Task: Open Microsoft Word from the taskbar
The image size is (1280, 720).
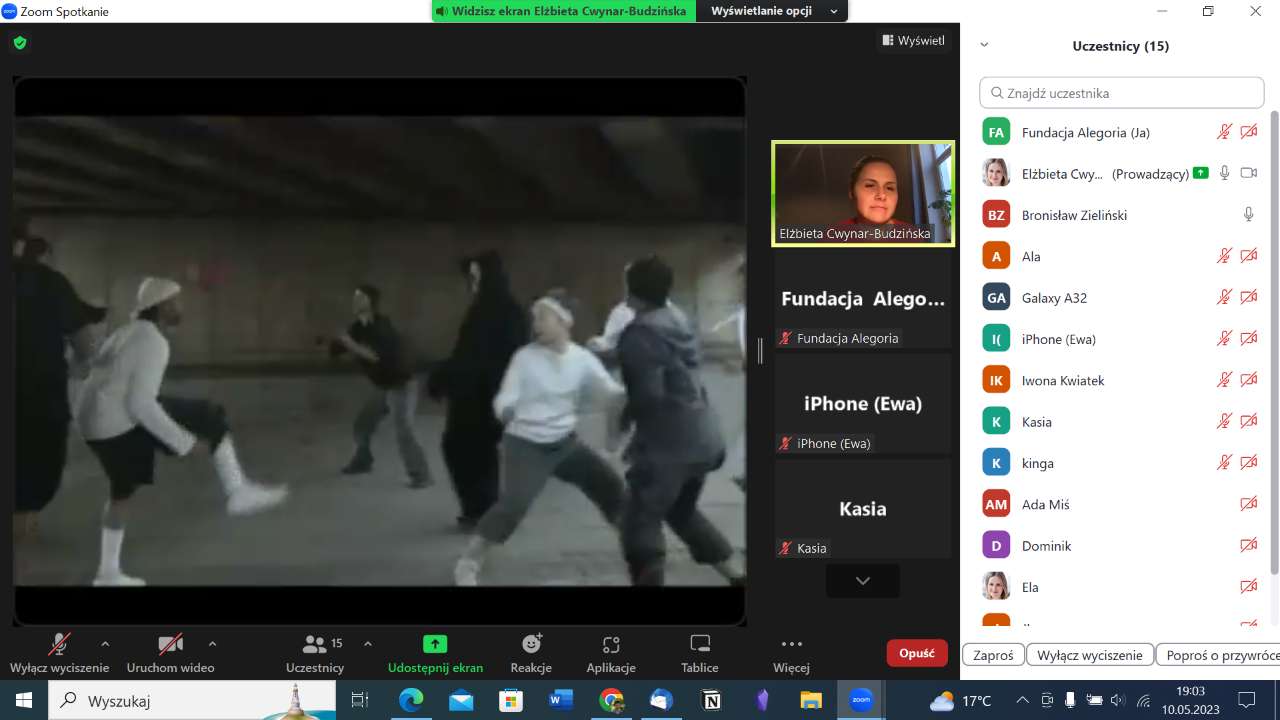Action: click(560, 700)
